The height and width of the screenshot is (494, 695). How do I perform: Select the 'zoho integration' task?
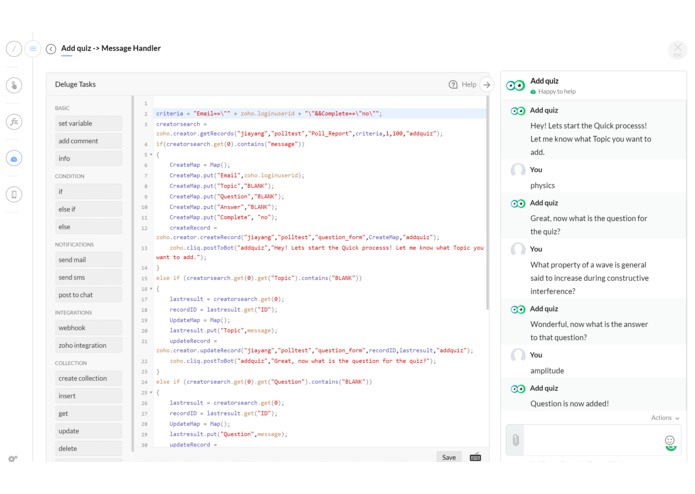pyautogui.click(x=88, y=345)
